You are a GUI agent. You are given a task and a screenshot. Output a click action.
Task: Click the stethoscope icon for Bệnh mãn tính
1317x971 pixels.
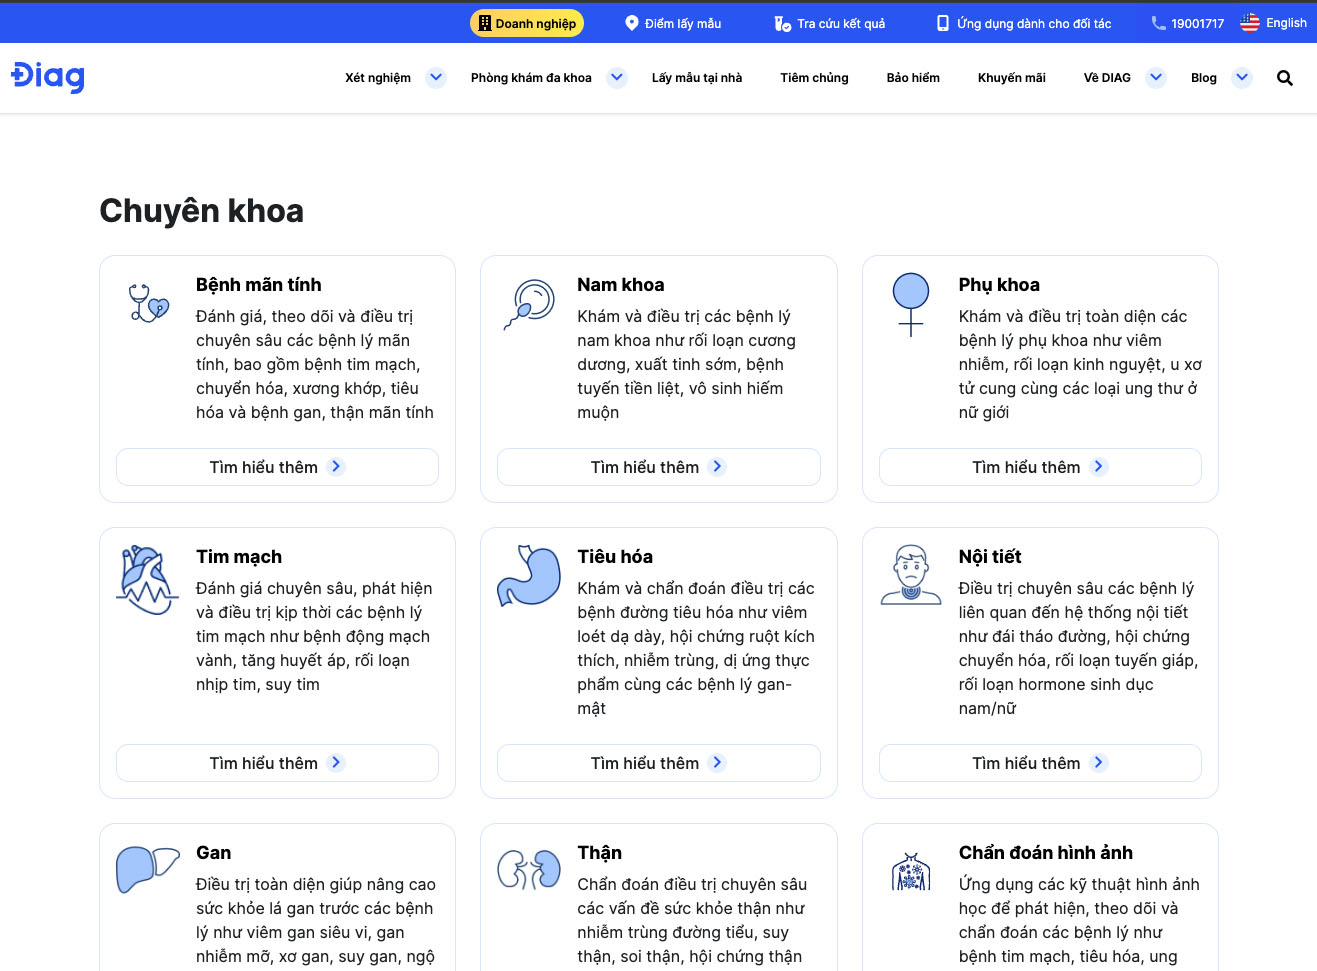pos(149,302)
